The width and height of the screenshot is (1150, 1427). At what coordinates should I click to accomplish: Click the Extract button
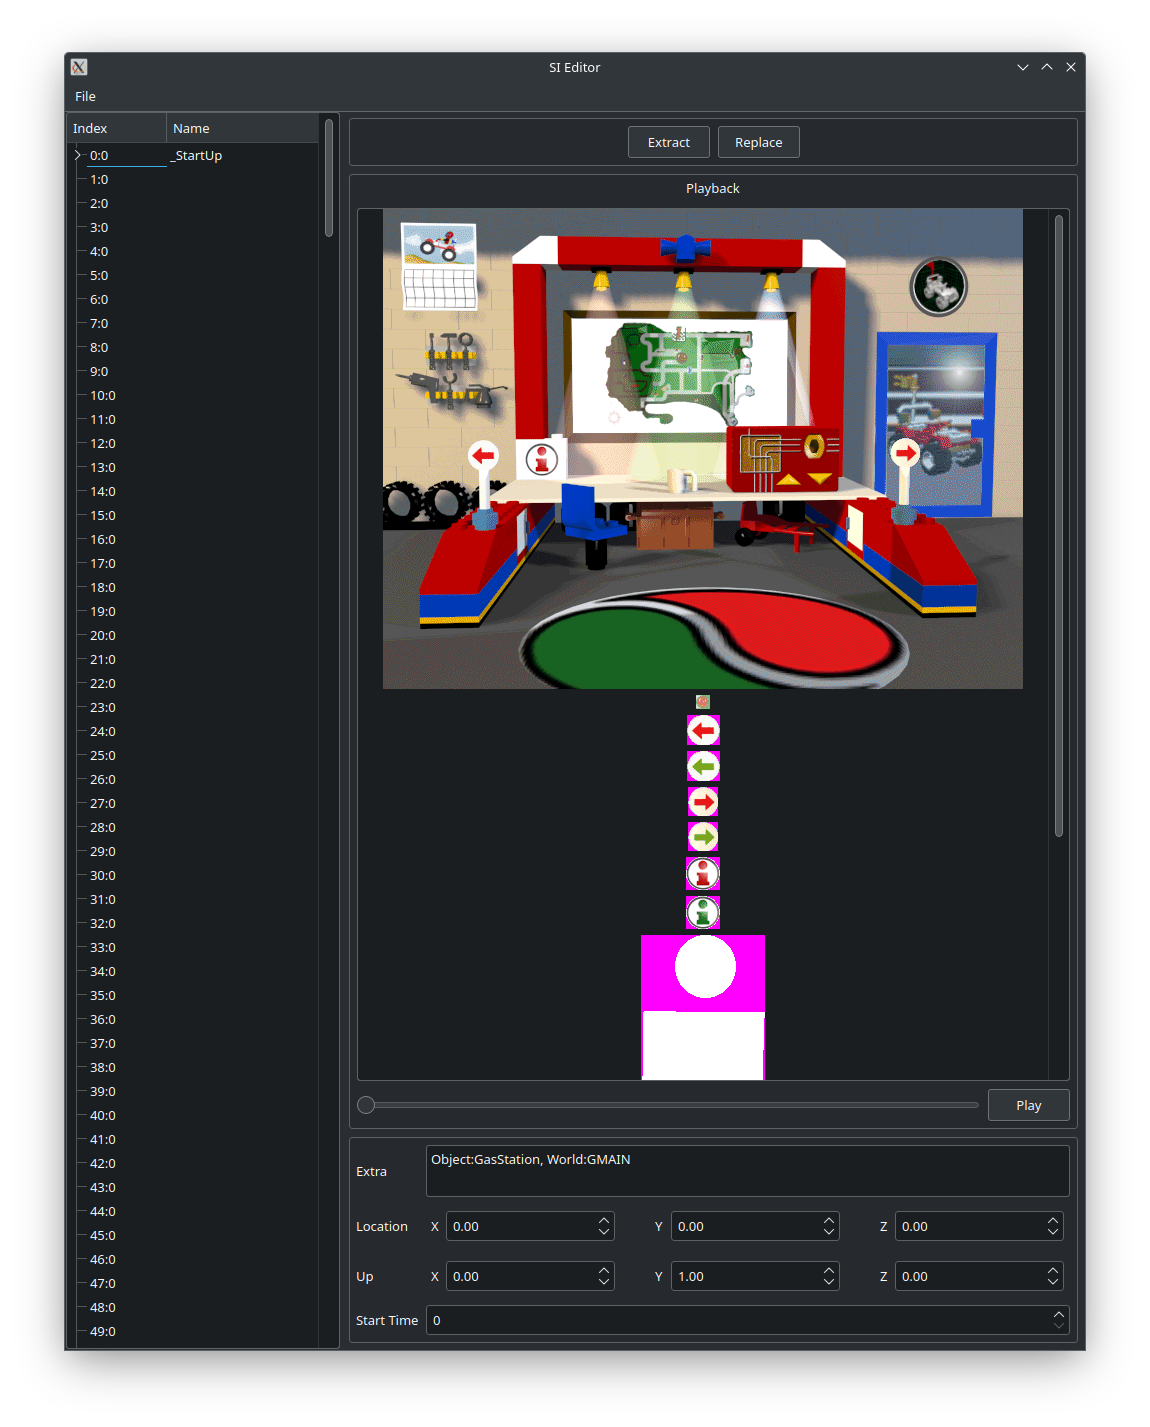669,142
